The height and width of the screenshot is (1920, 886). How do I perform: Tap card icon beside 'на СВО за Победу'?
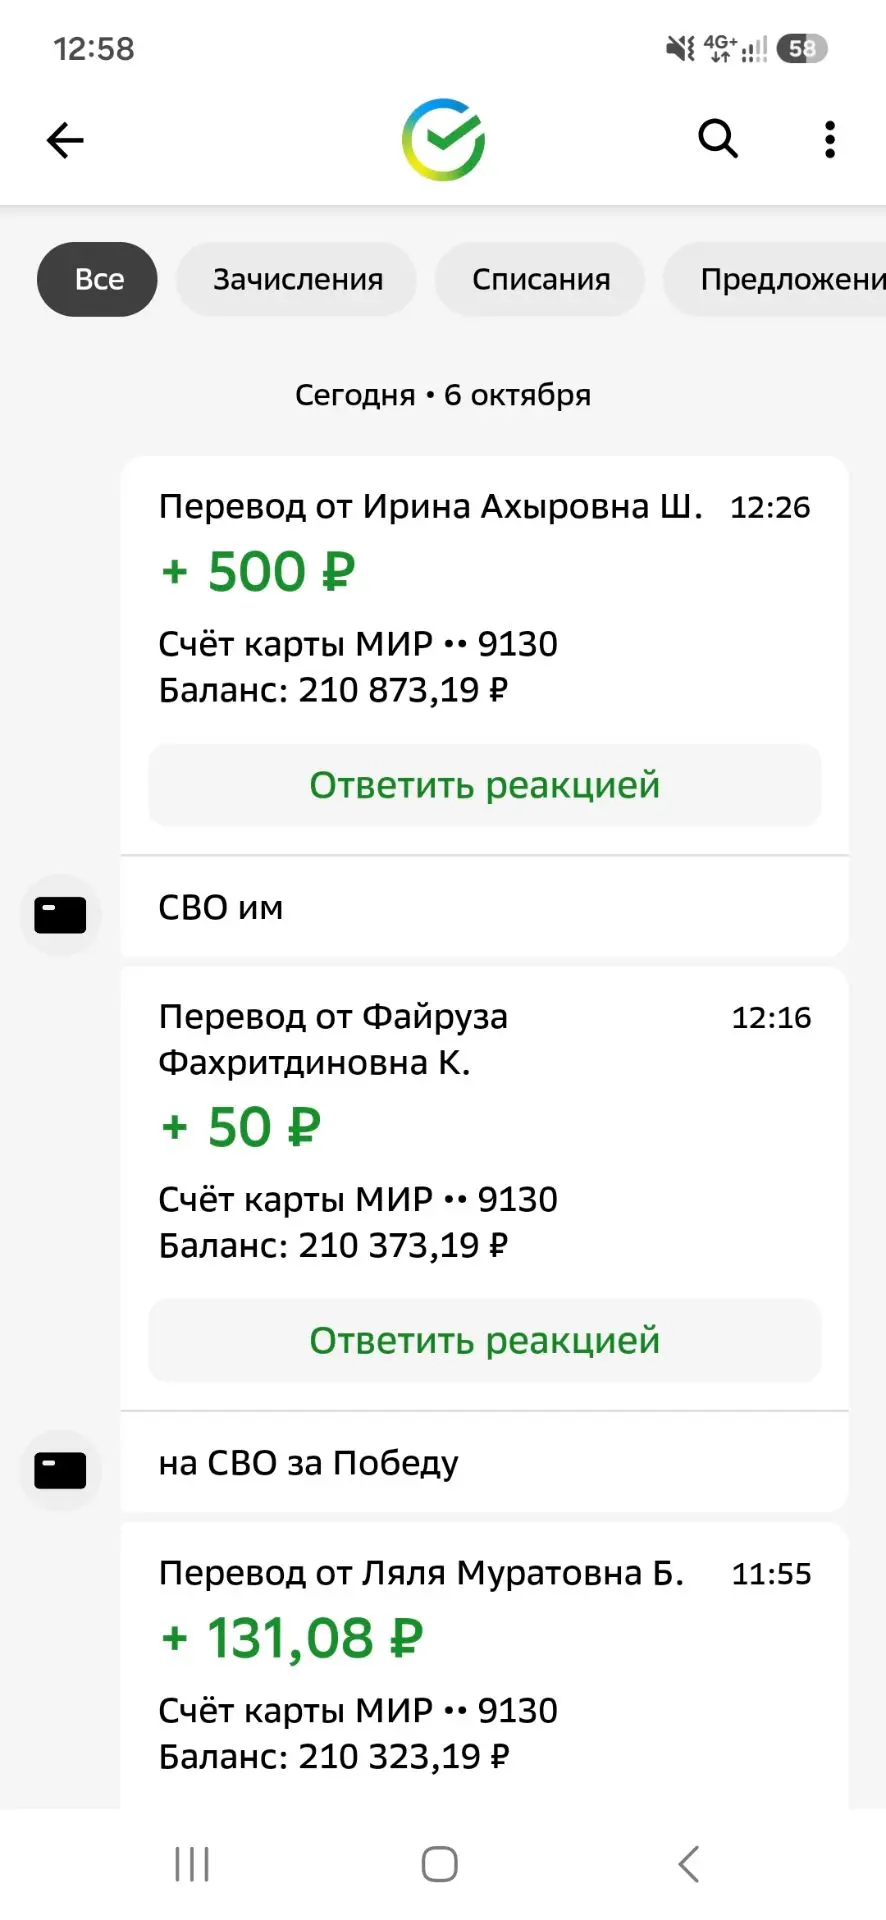click(x=60, y=1470)
